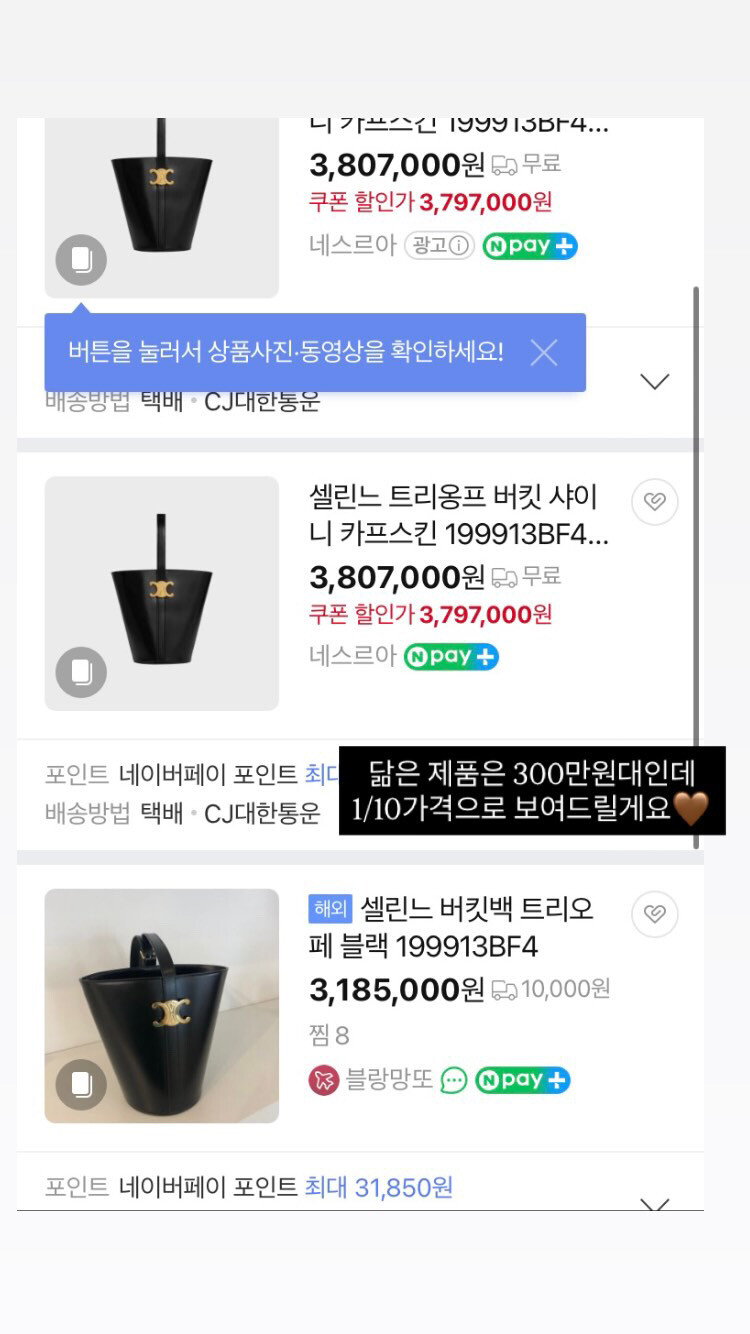Tap gallery icon on third bag thumbnail
The height and width of the screenshot is (1334, 750).
81,1085
